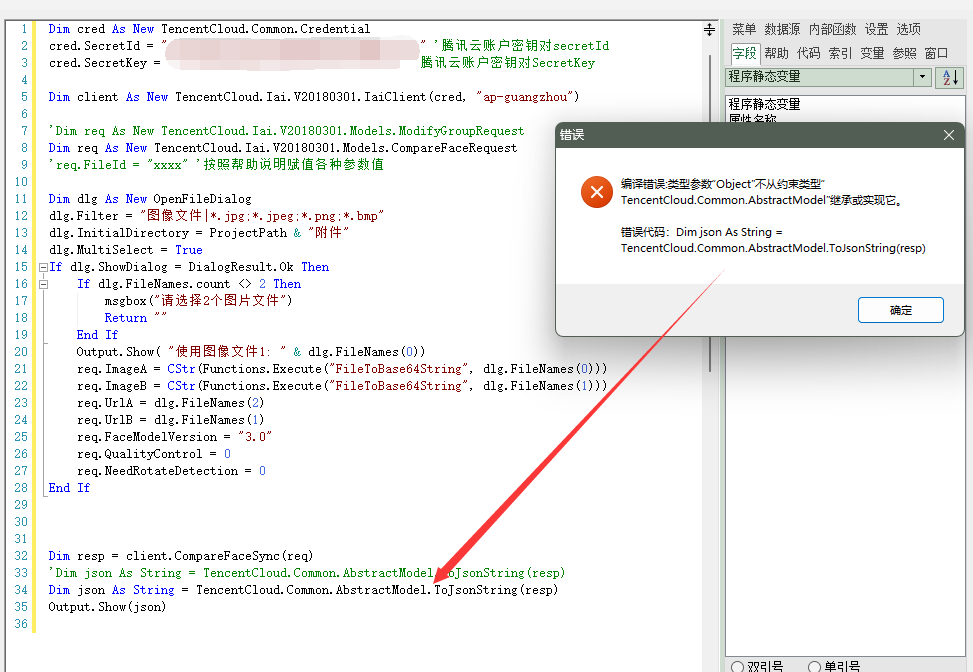
Task: Select the 双引号 radio button
Action: 737,666
